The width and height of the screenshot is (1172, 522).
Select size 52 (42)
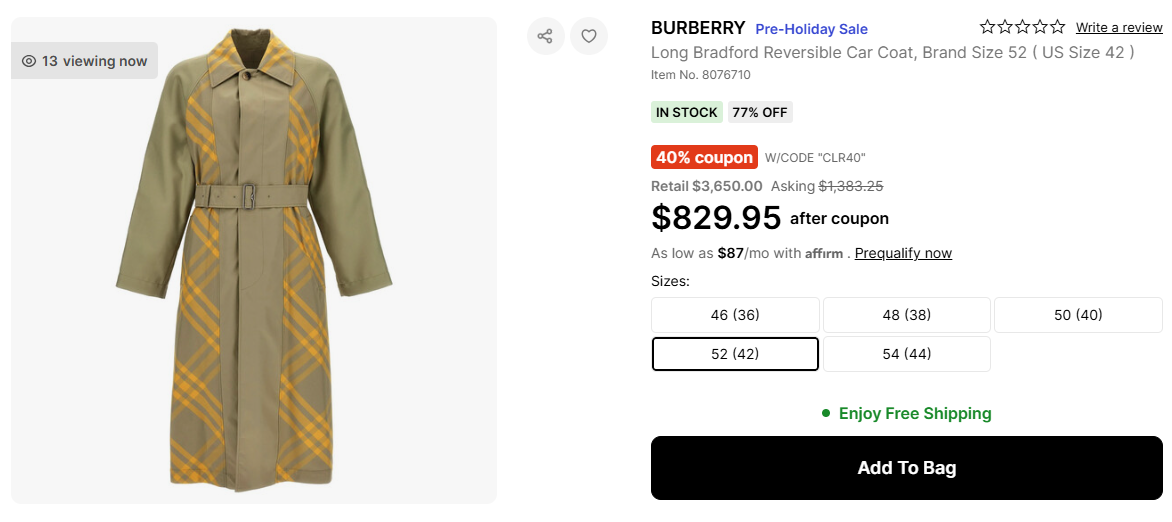(735, 354)
